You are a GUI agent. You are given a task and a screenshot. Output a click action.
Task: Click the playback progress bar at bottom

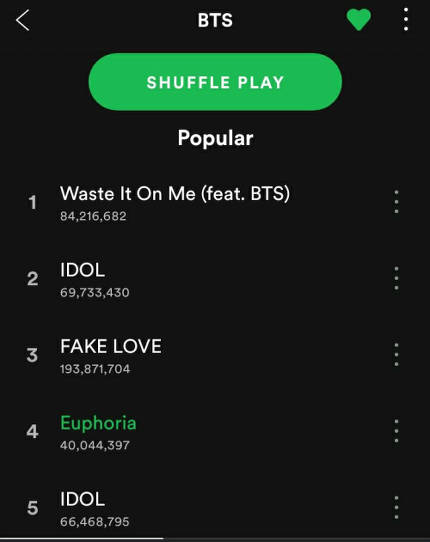tap(215, 539)
